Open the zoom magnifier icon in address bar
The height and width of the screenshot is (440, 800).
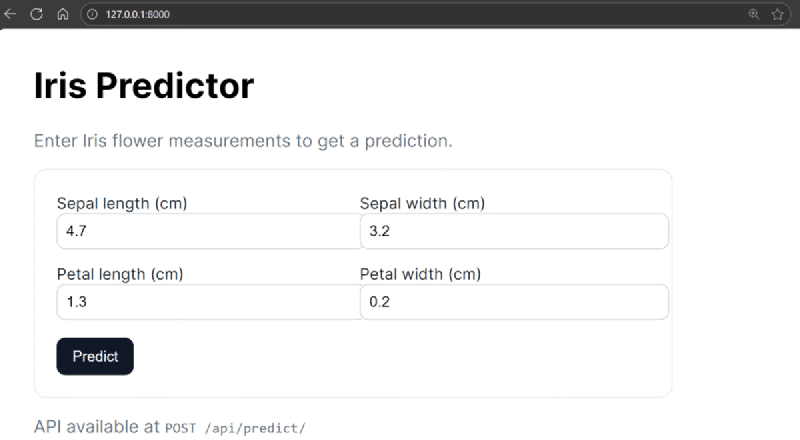click(x=754, y=14)
